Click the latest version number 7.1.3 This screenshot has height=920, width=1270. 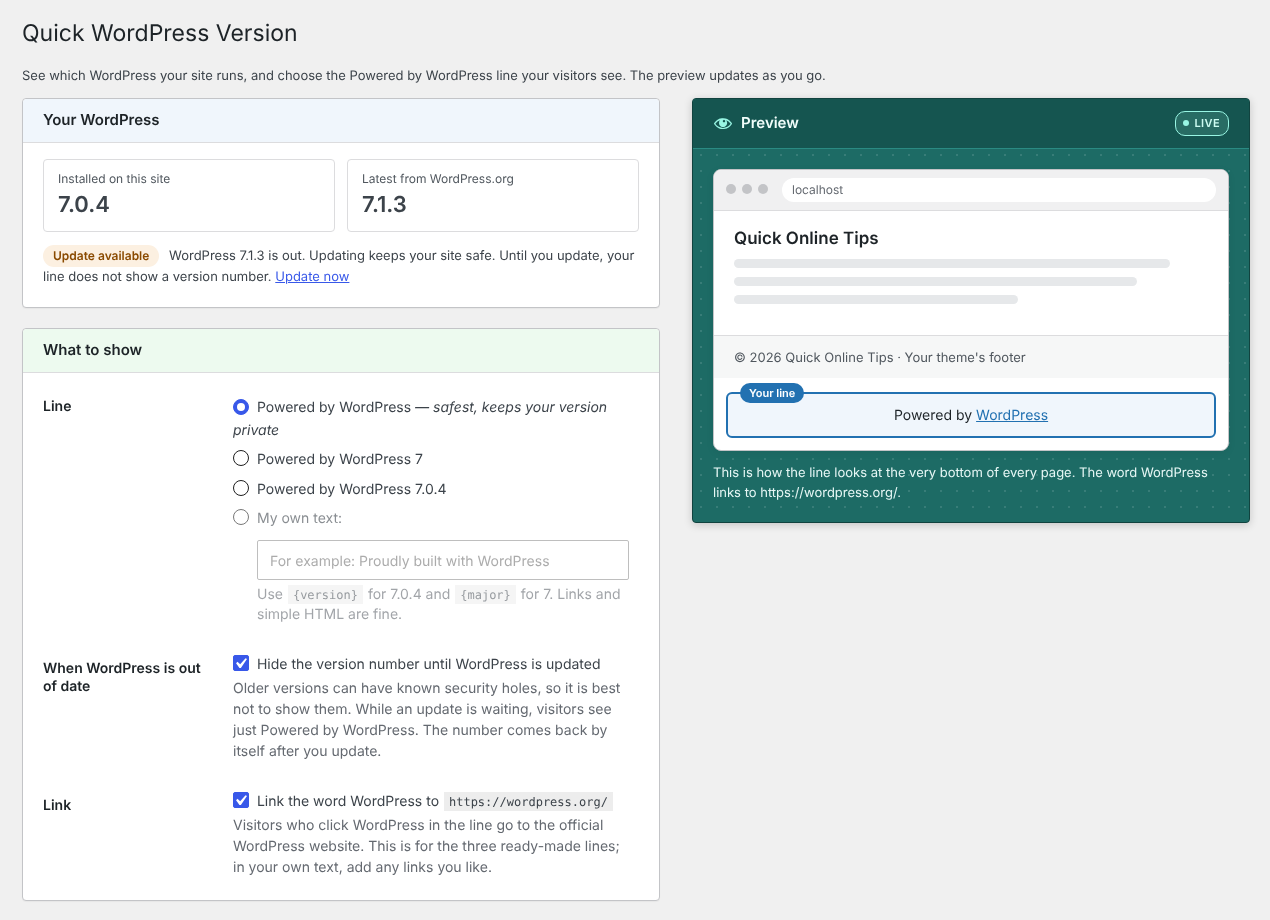click(x=384, y=205)
